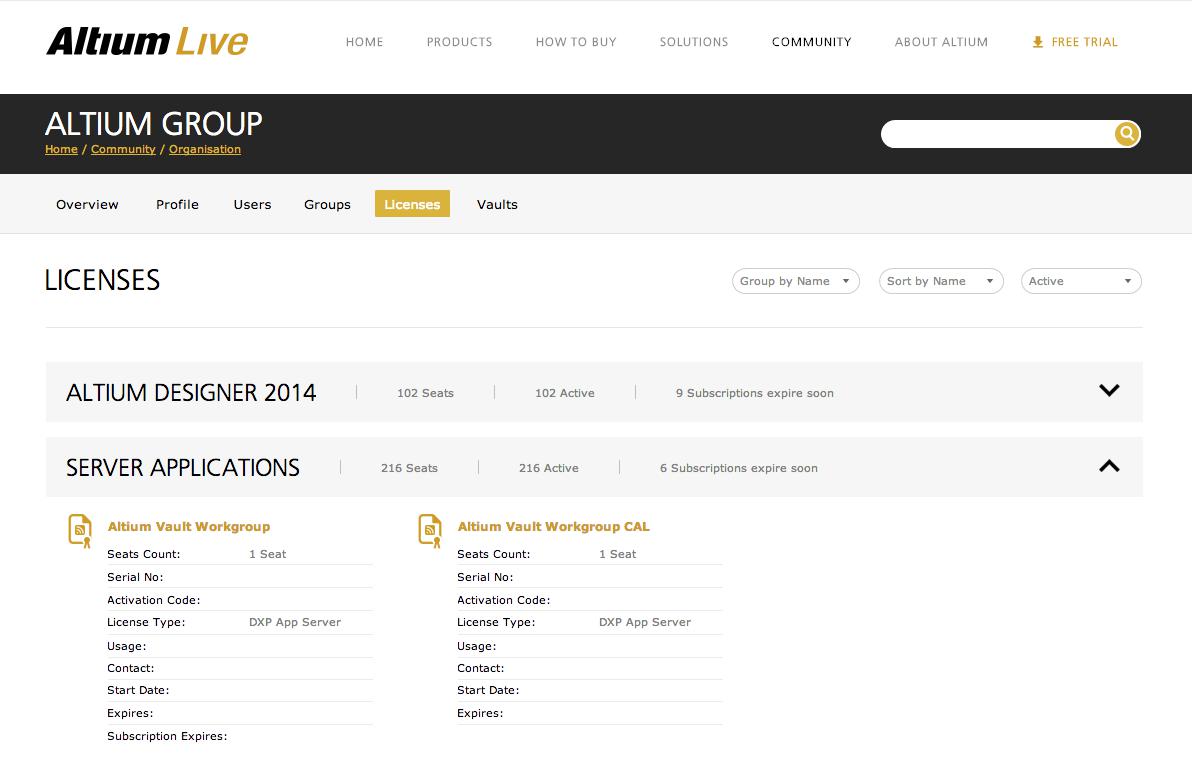The width and height of the screenshot is (1192, 758).
Task: Open the Active filter dropdown
Action: tap(1080, 281)
